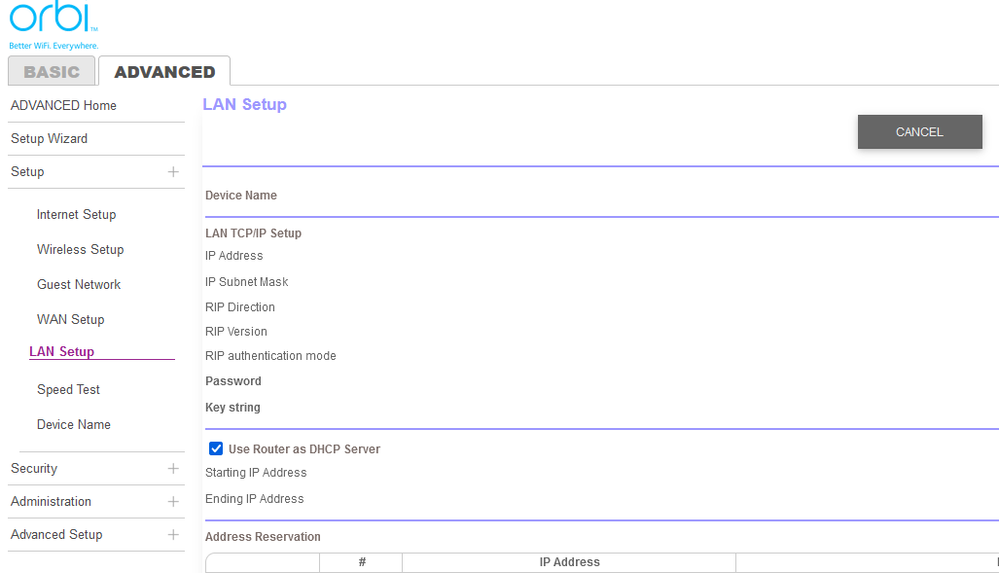Select LAN Setup in sidebar
999x573 pixels.
pos(62,351)
